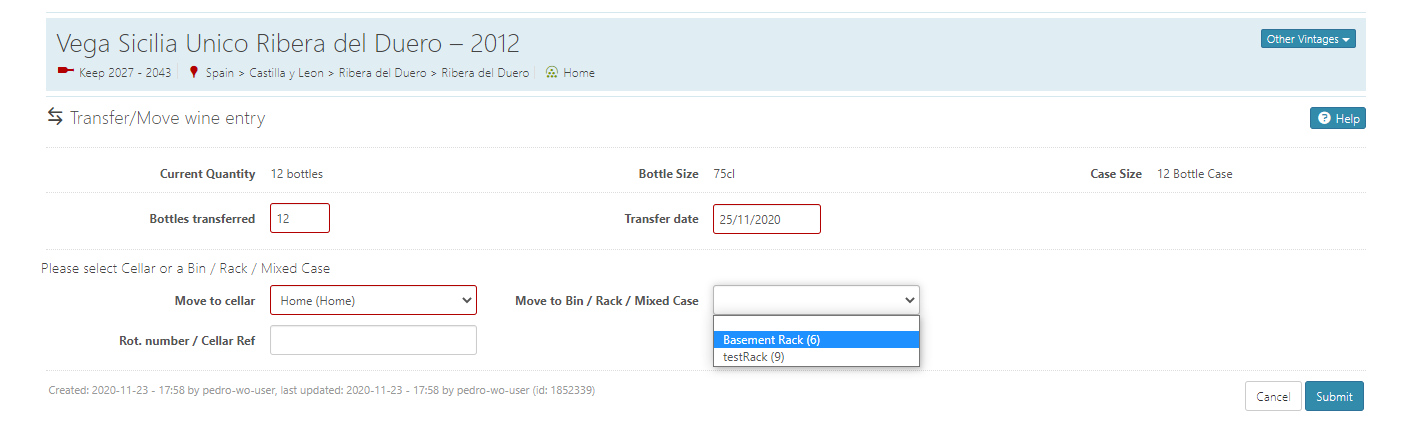Viewport: 1418px width, 422px height.
Task: Open the Spain breadcrumb link
Action: pos(219,73)
